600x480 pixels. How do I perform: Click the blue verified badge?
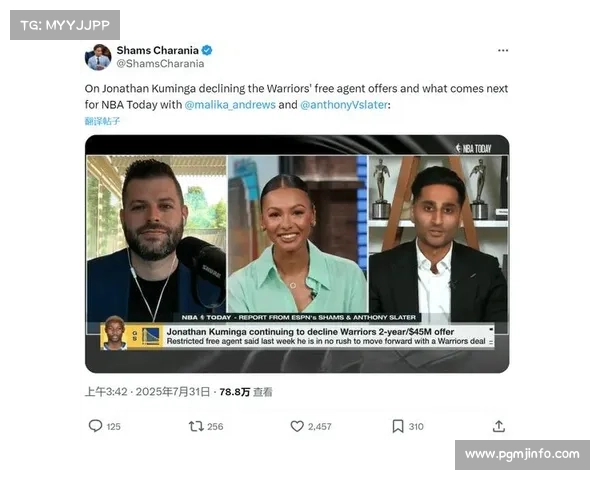207,50
